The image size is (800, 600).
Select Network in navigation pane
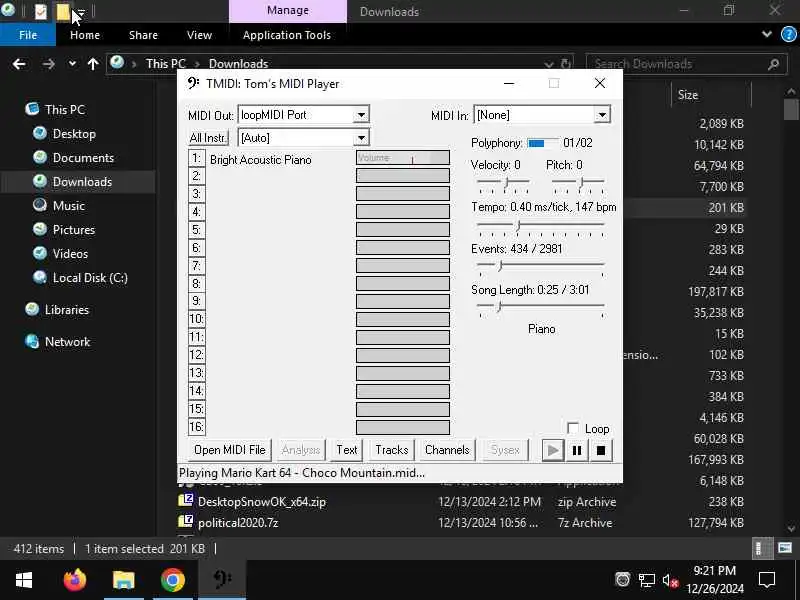click(x=67, y=342)
